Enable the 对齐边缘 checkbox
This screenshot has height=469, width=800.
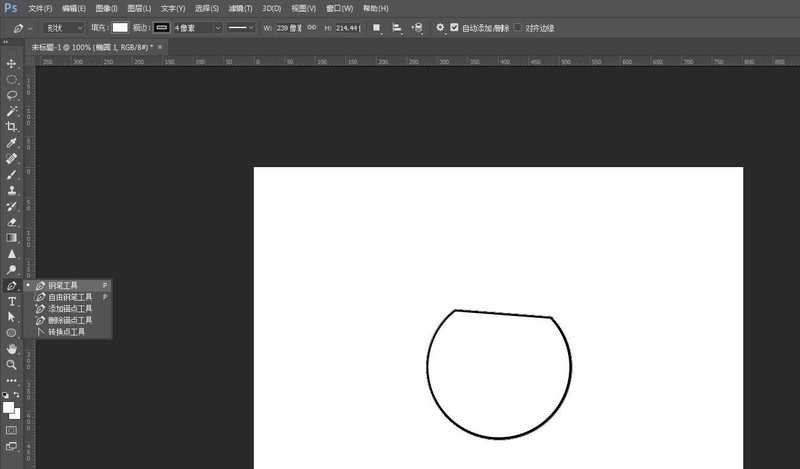(517, 28)
